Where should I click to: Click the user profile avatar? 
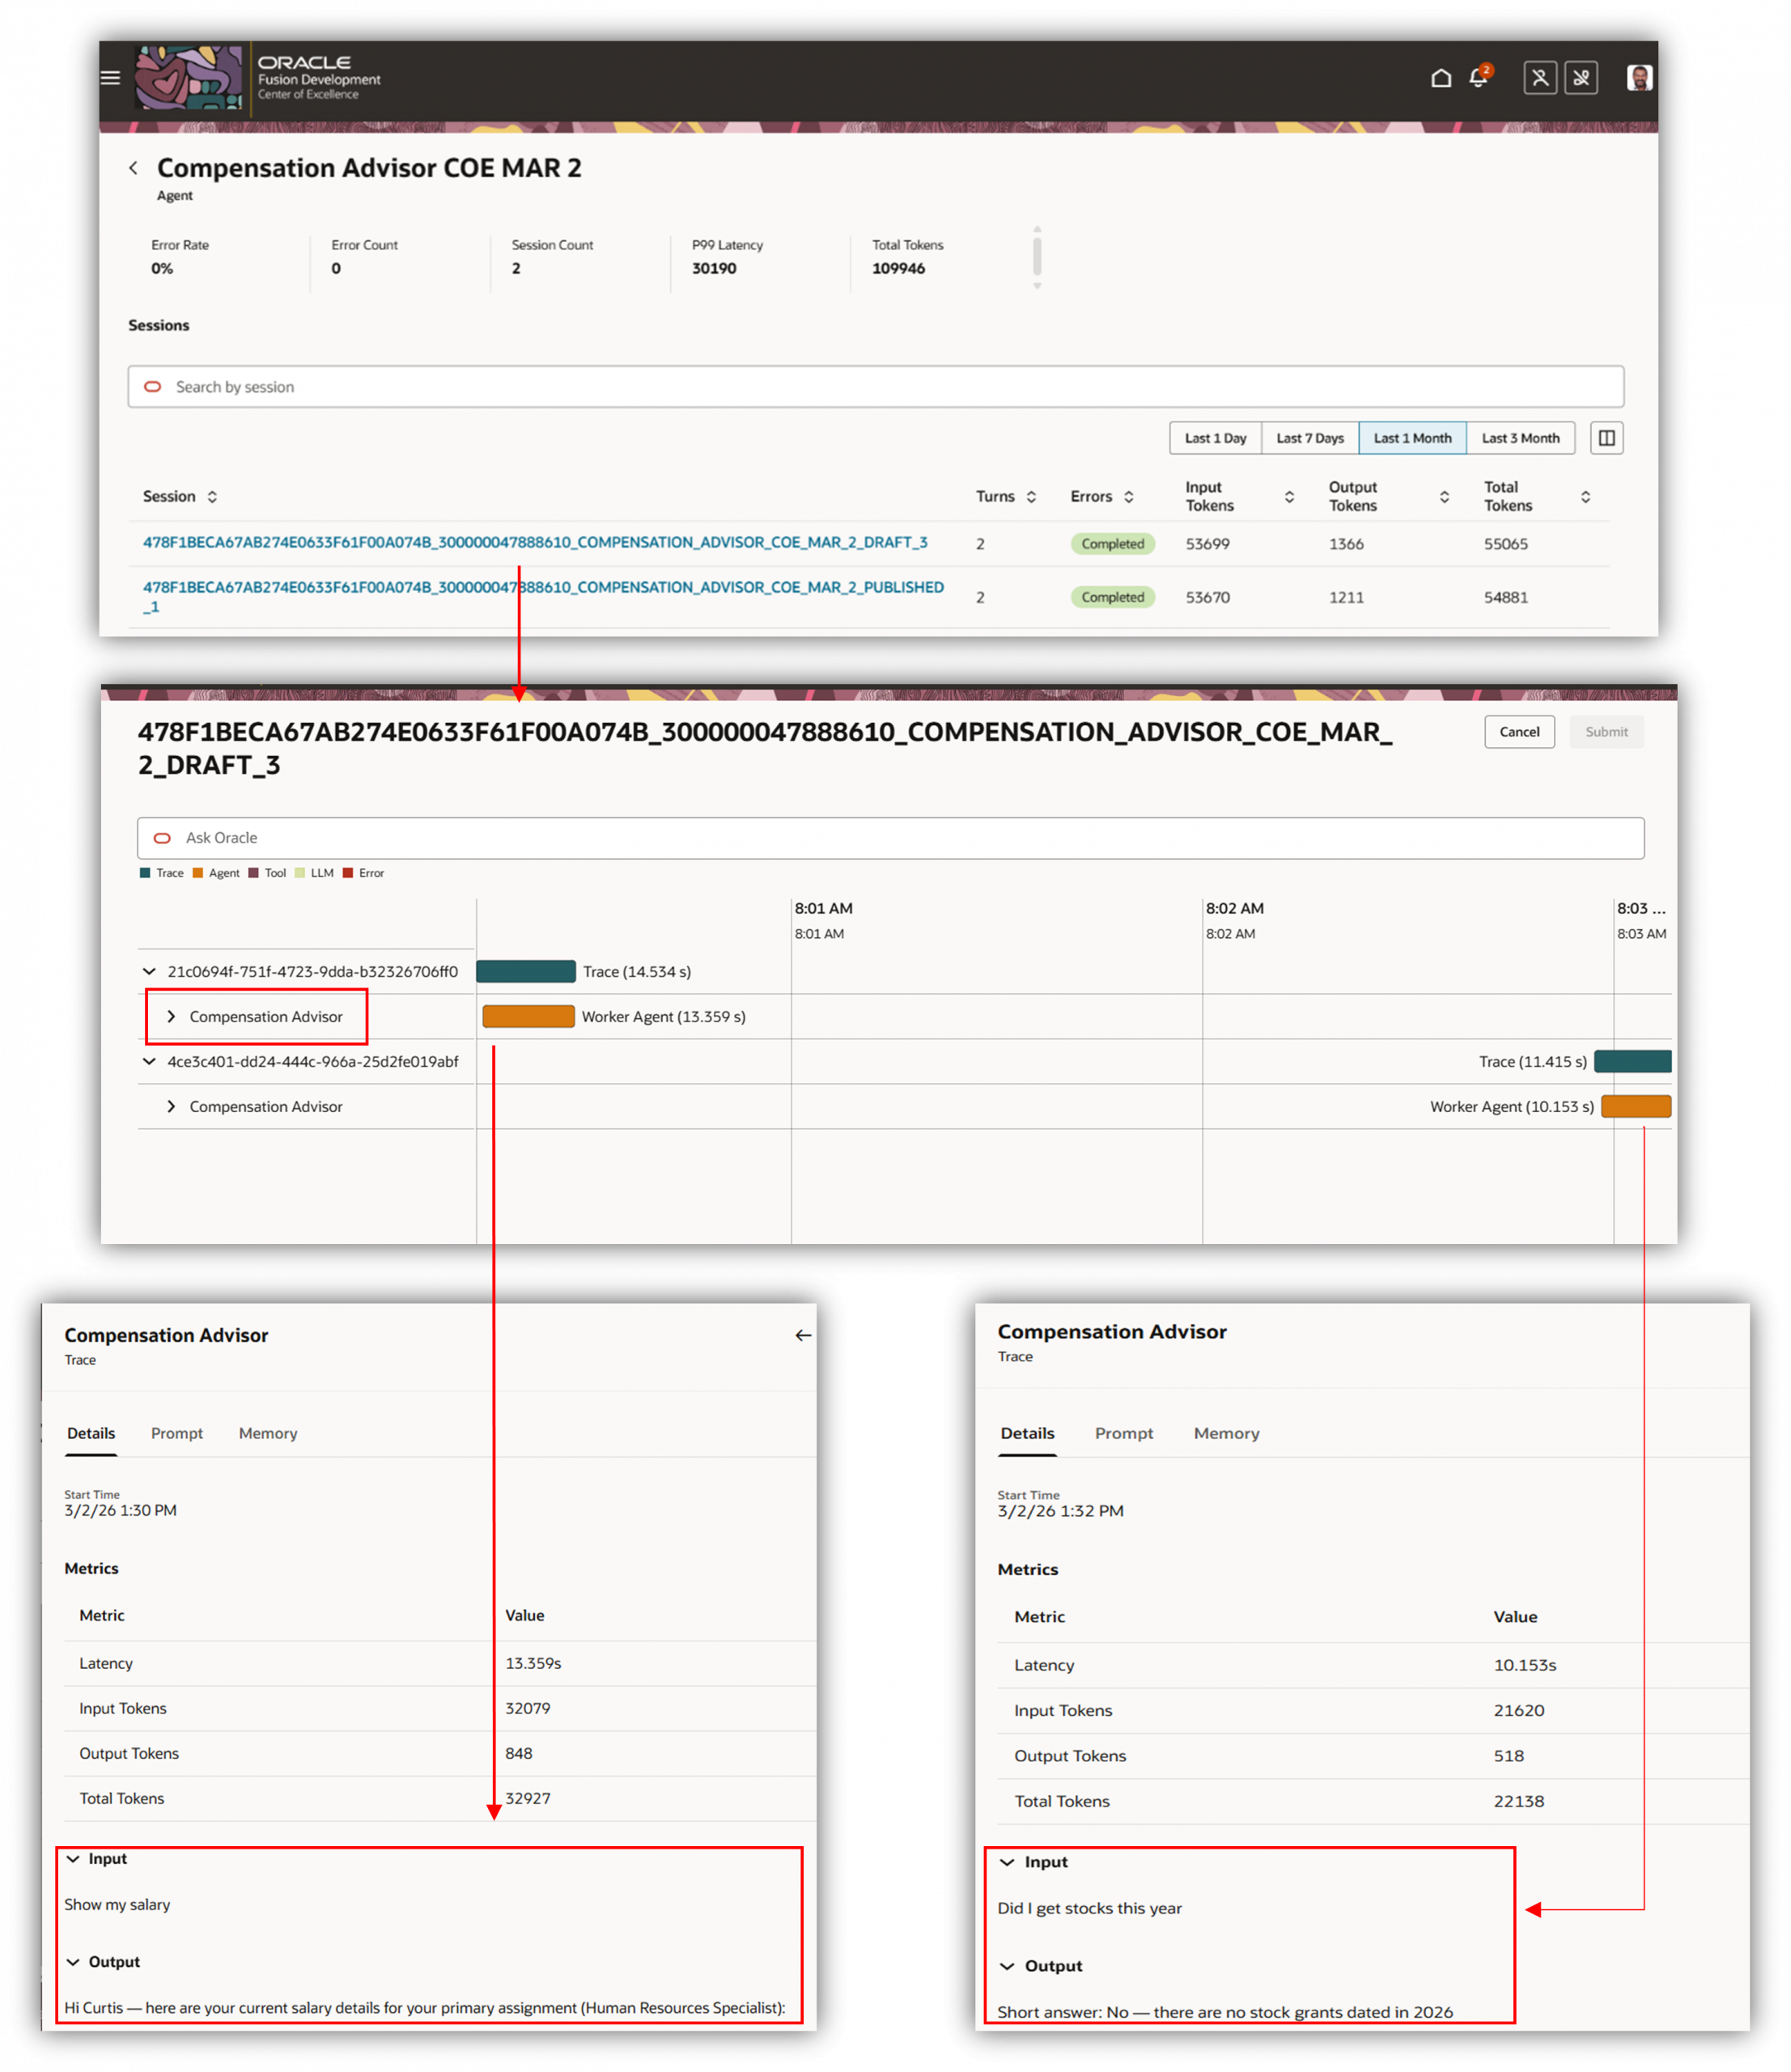(1640, 77)
